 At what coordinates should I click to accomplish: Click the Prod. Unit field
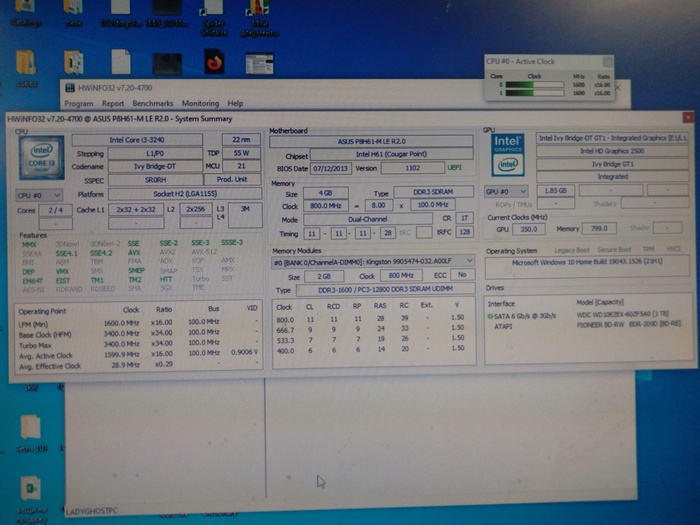coord(233,179)
